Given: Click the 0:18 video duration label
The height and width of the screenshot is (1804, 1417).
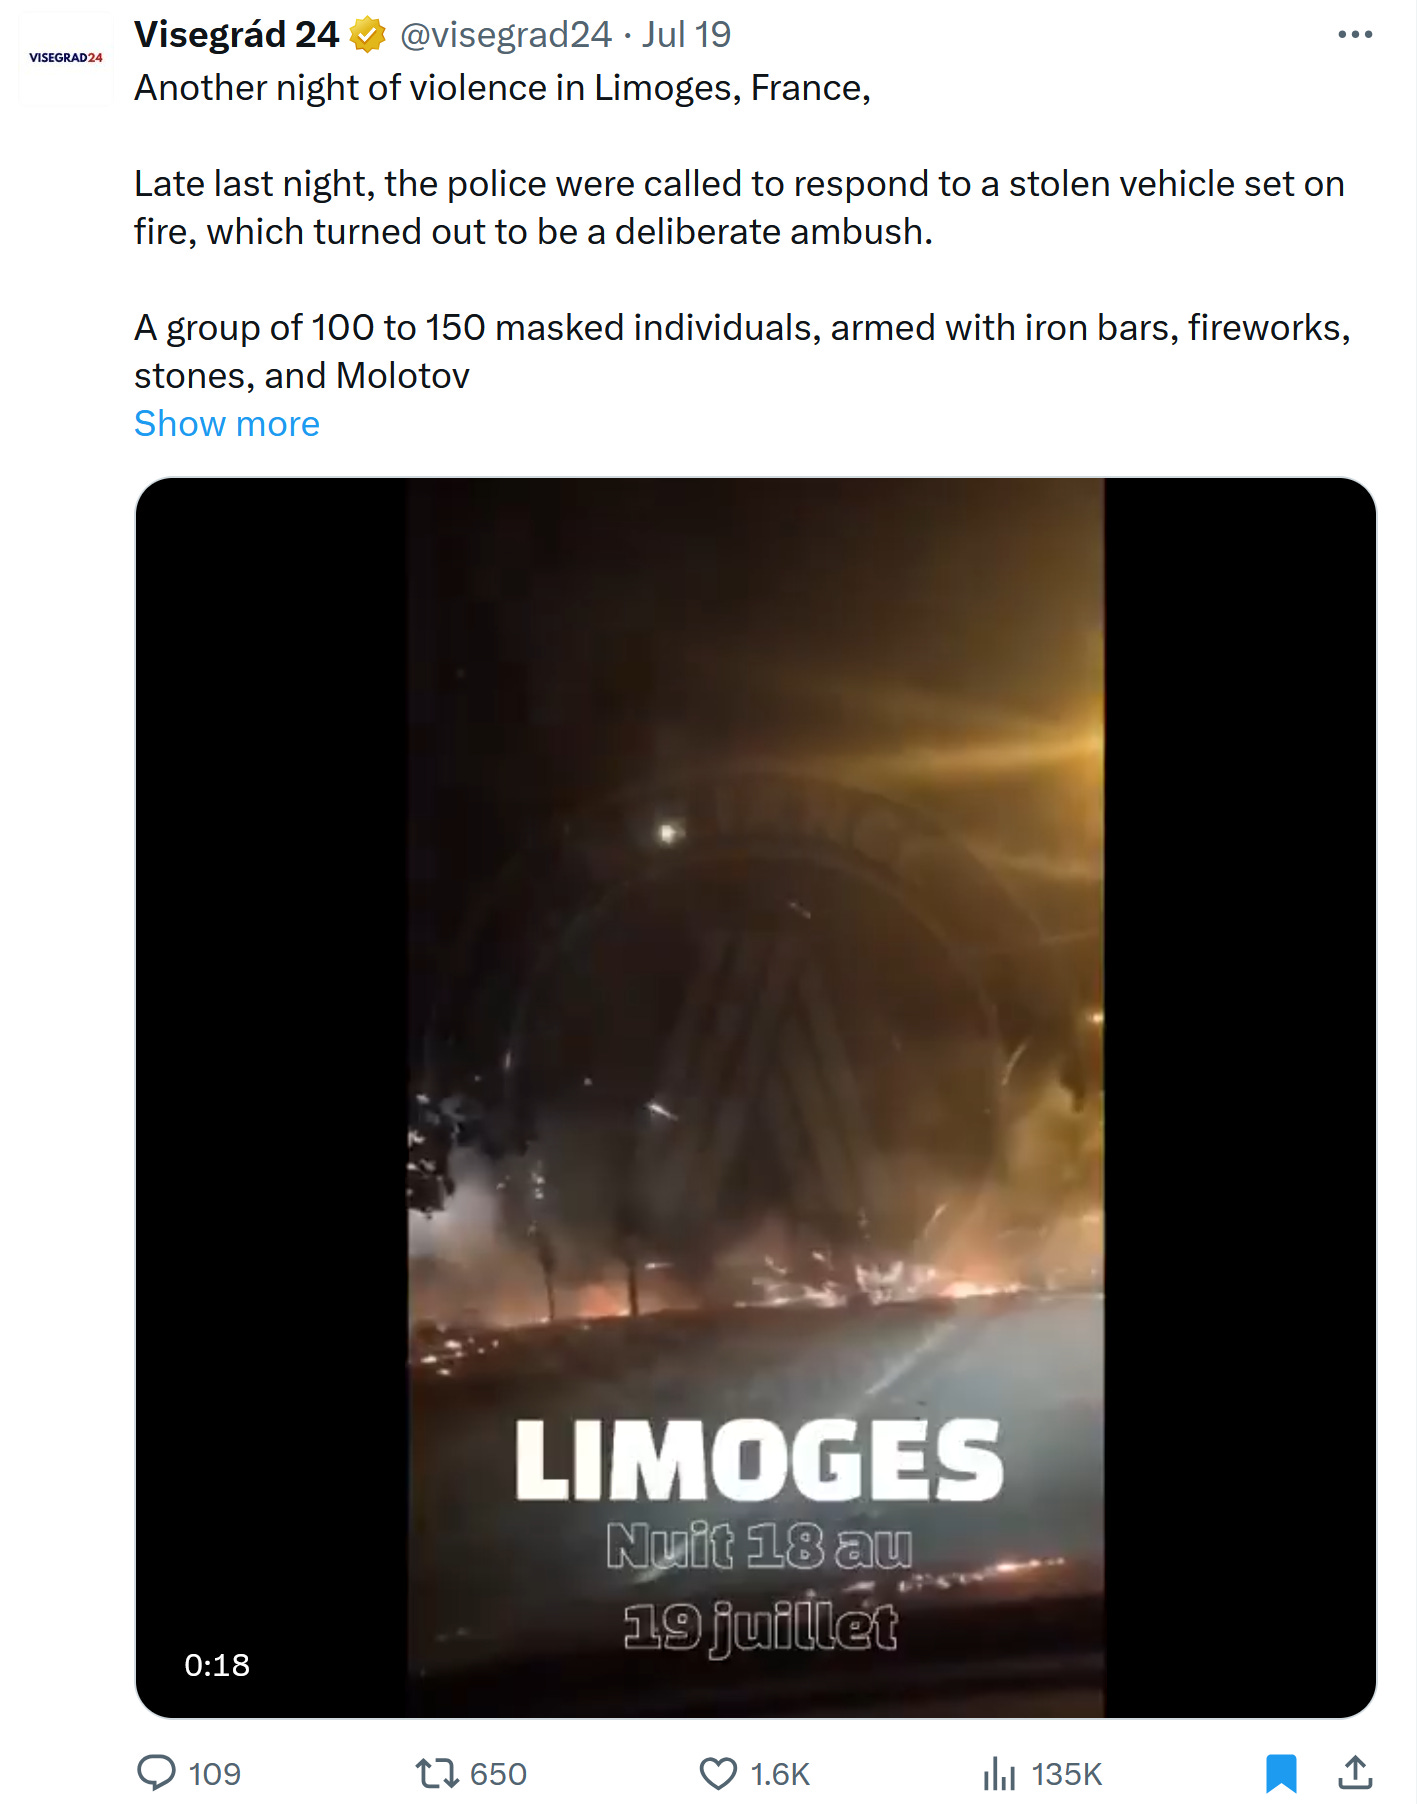Looking at the screenshot, I should click(x=217, y=1665).
